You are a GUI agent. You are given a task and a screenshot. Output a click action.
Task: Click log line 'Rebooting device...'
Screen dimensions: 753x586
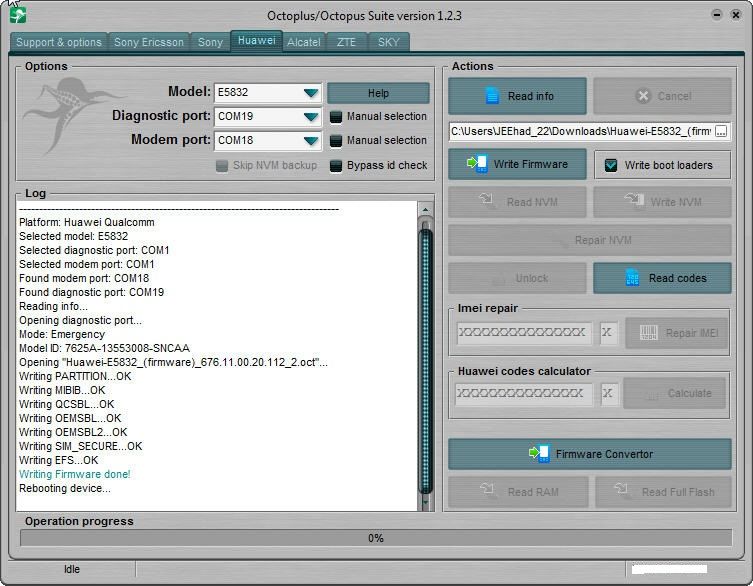[x=65, y=488]
